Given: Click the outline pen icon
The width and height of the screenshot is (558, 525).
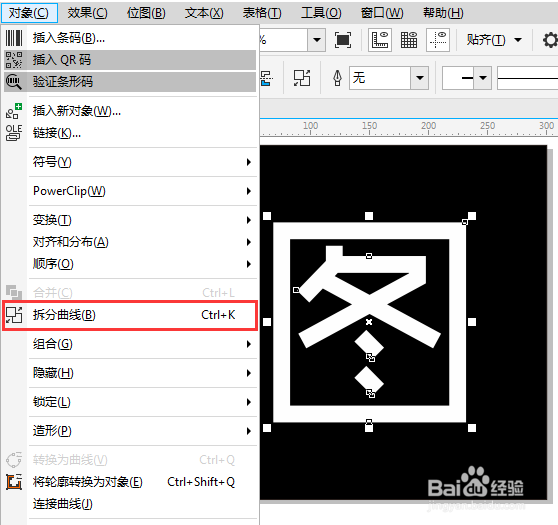Looking at the screenshot, I should [x=337, y=78].
